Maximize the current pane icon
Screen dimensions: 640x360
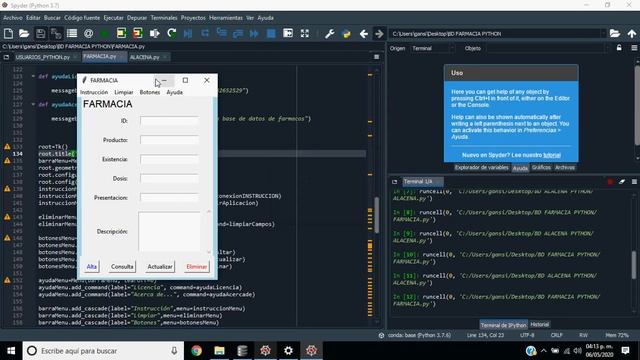288,33
